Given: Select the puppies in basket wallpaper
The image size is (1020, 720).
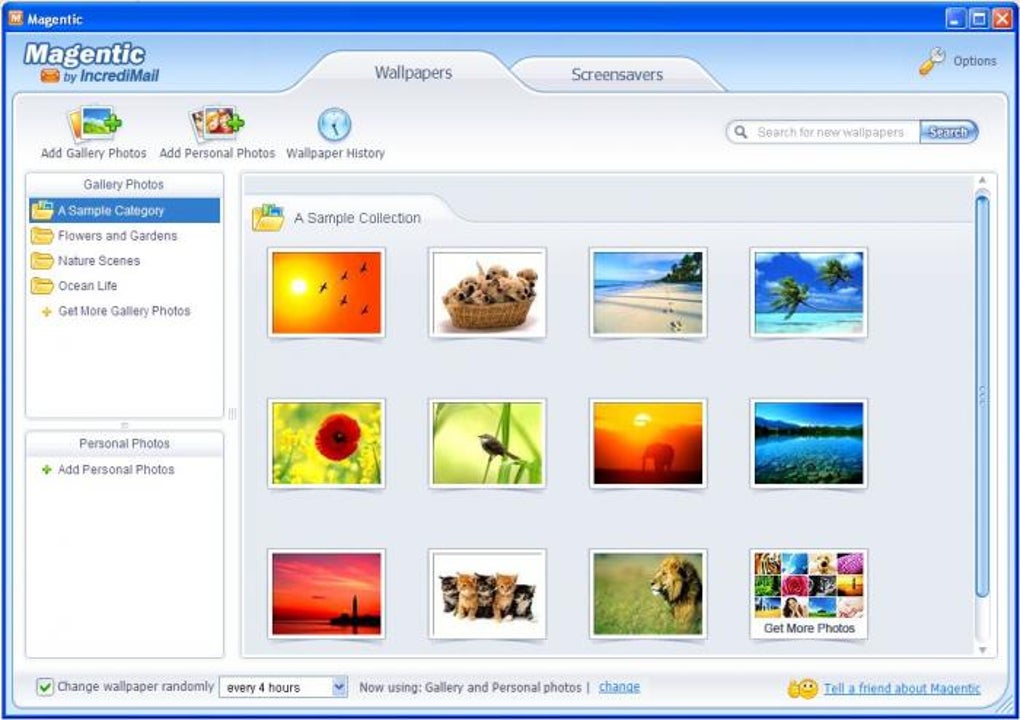Looking at the screenshot, I should [487, 293].
